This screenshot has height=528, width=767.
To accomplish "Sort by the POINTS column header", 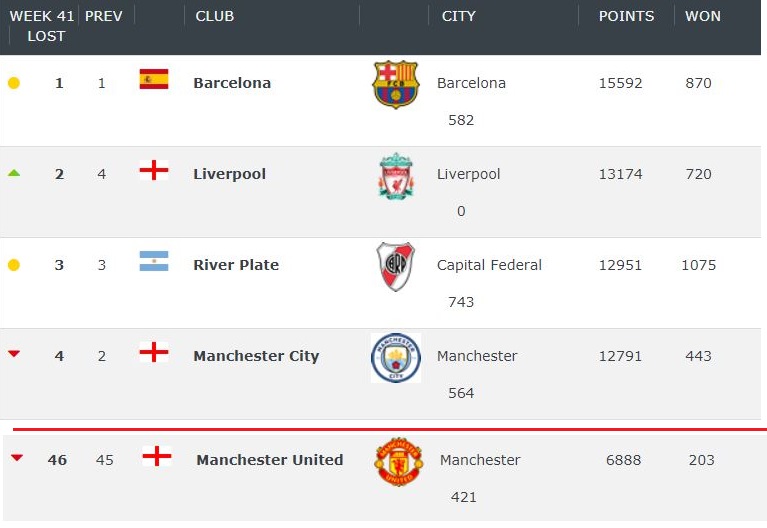I will [626, 16].
